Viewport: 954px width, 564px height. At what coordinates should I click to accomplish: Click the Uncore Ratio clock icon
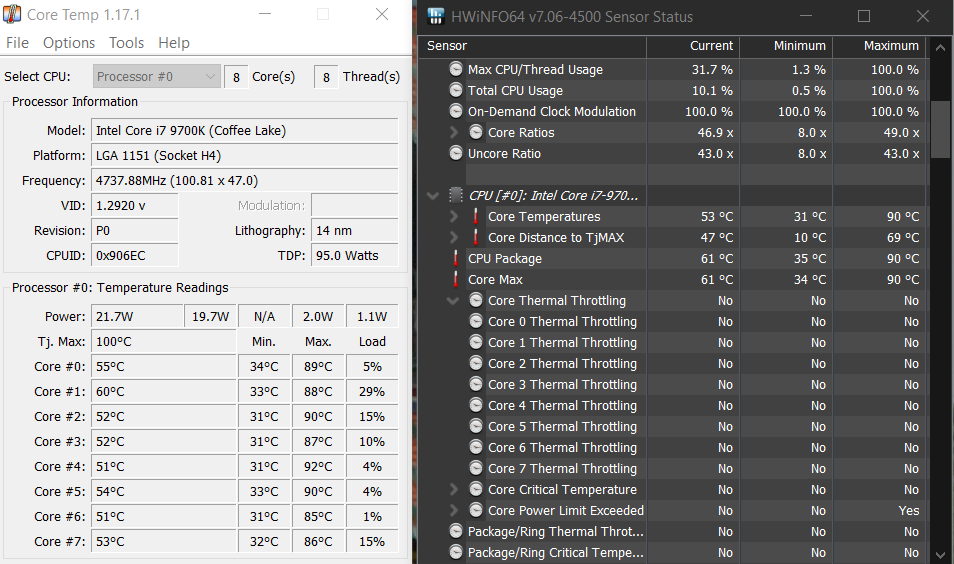pyautogui.click(x=456, y=153)
